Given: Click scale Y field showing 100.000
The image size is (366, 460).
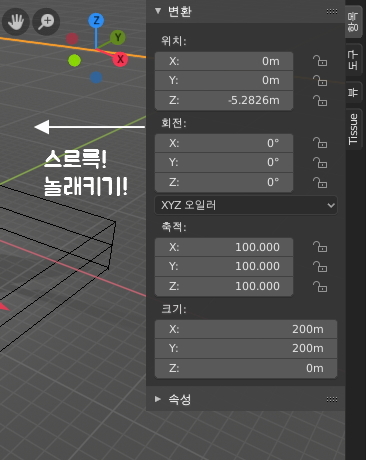Looking at the screenshot, I should tap(224, 266).
